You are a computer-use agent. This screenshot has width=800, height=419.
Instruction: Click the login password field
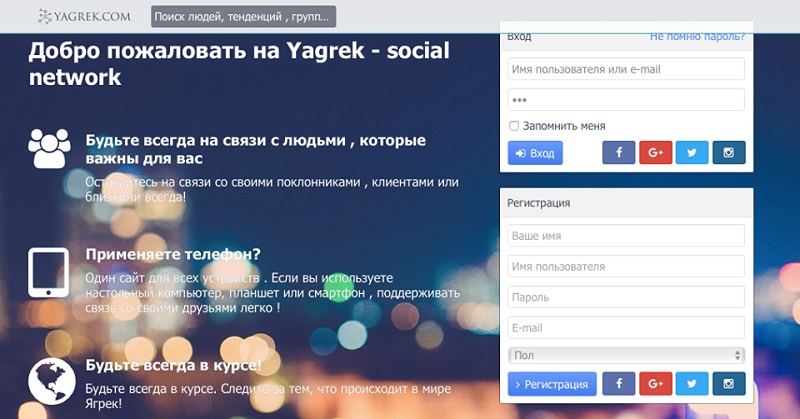pyautogui.click(x=626, y=100)
